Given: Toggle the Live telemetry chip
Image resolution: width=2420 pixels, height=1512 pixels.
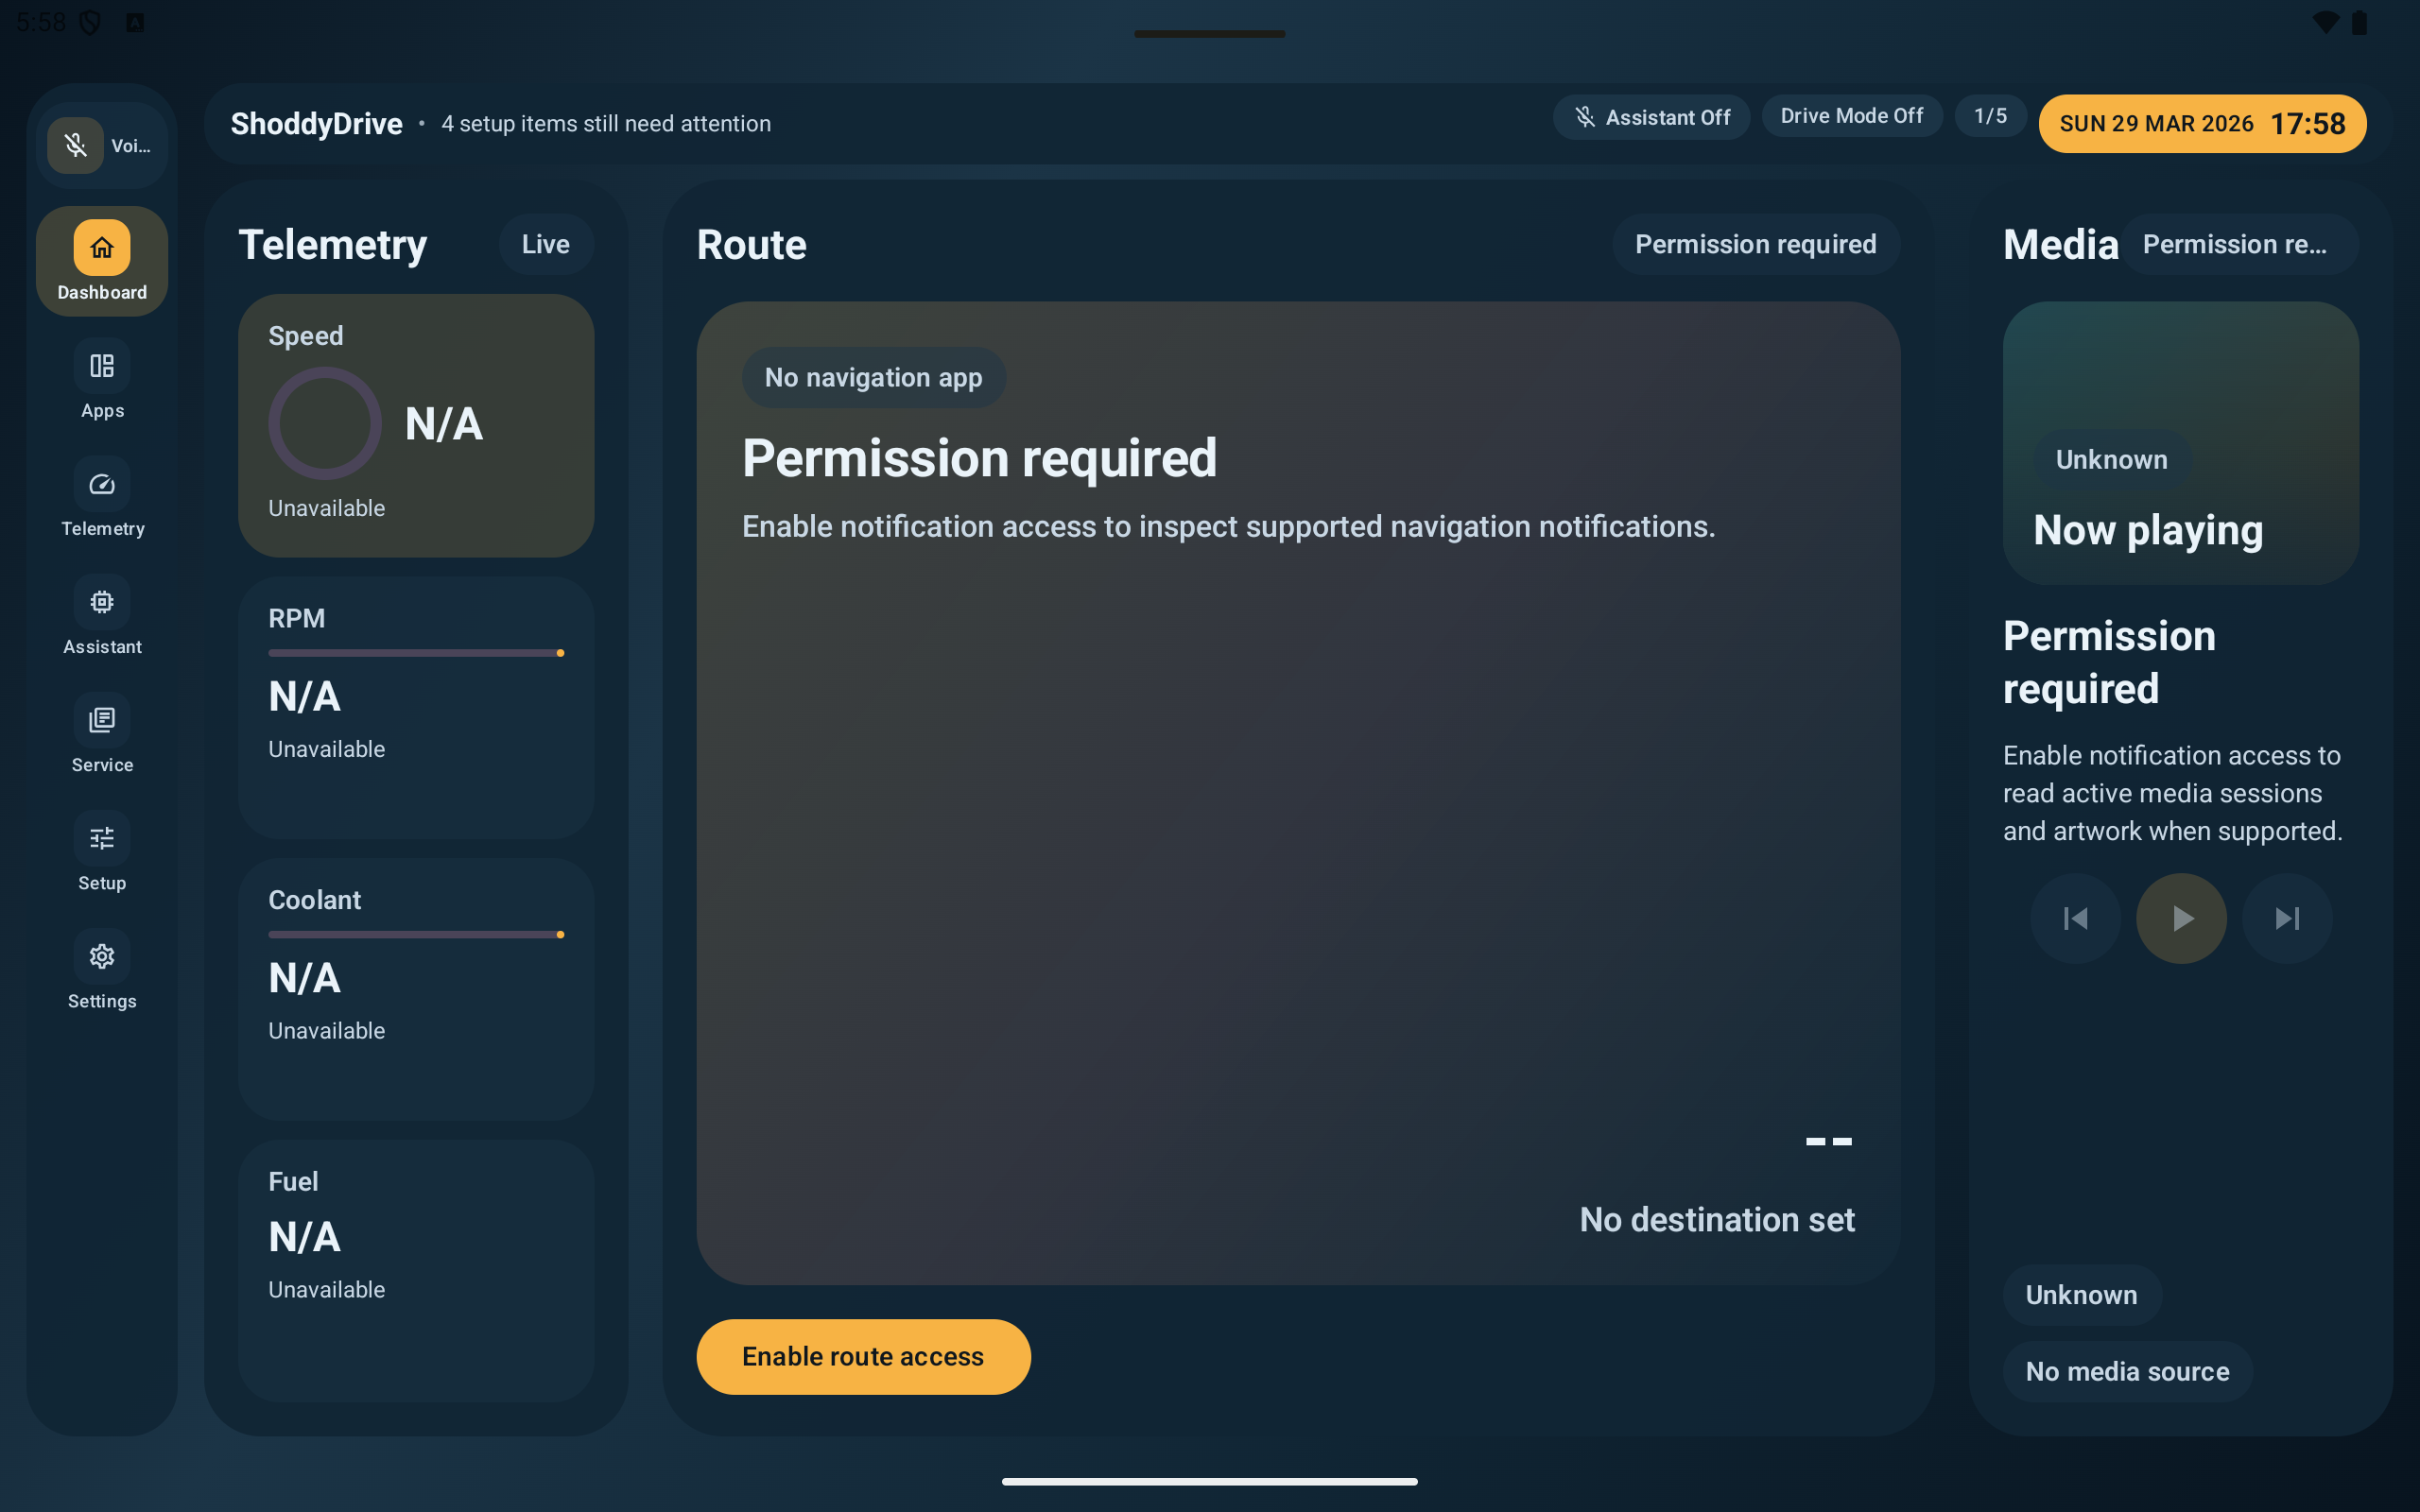Looking at the screenshot, I should [545, 244].
